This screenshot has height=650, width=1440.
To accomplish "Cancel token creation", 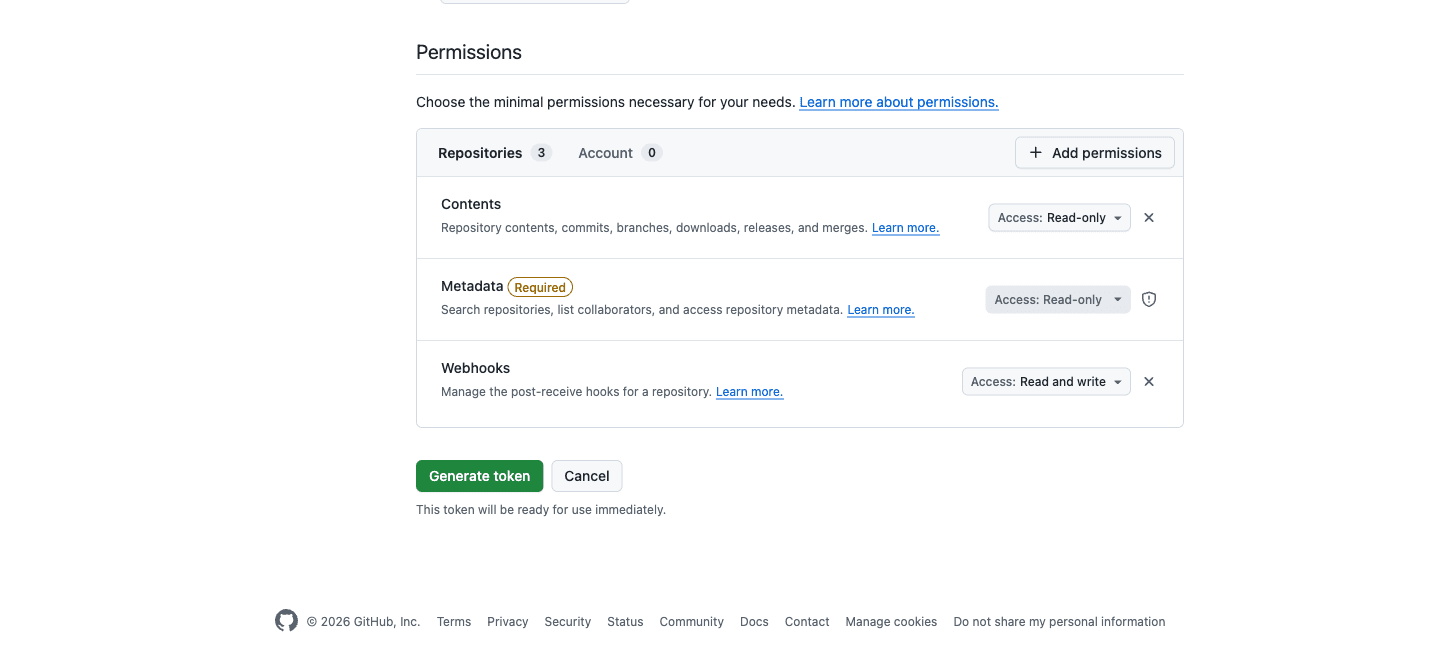I will (x=587, y=476).
